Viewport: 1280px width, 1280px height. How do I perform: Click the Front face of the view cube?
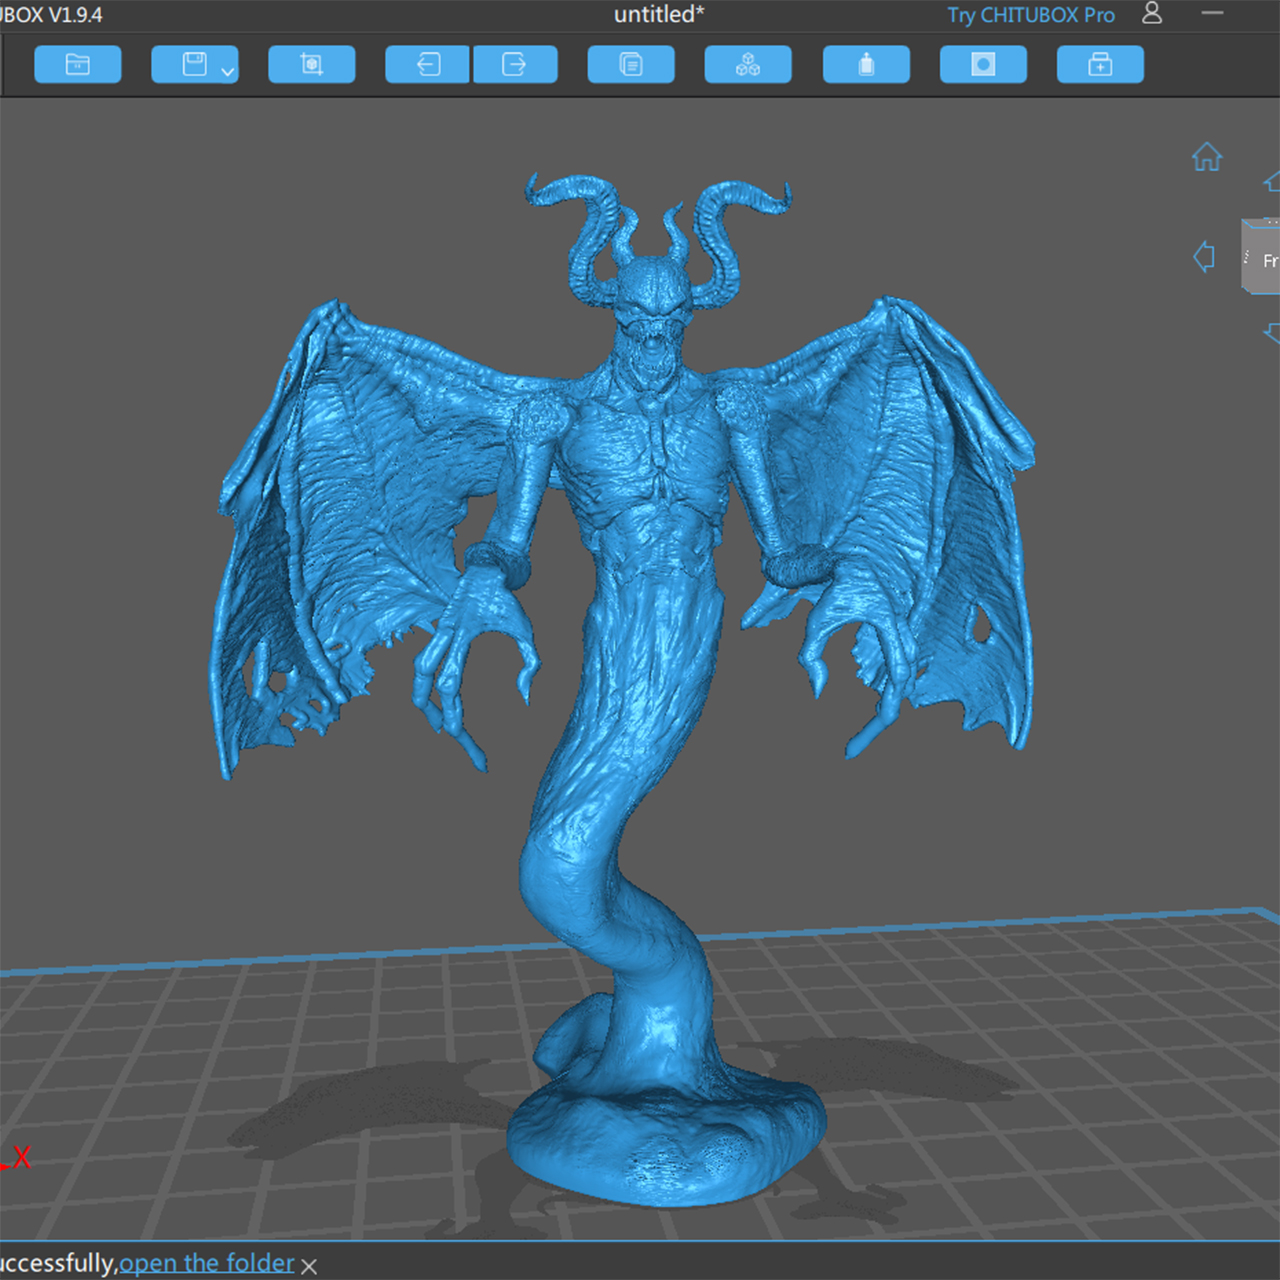pyautogui.click(x=1266, y=261)
